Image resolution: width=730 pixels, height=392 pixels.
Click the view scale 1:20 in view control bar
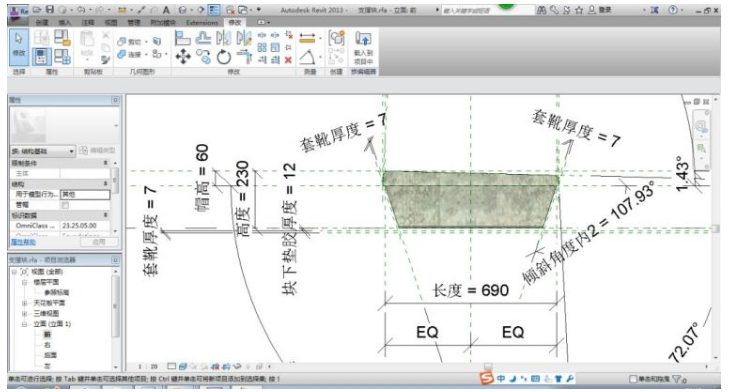tap(148, 367)
